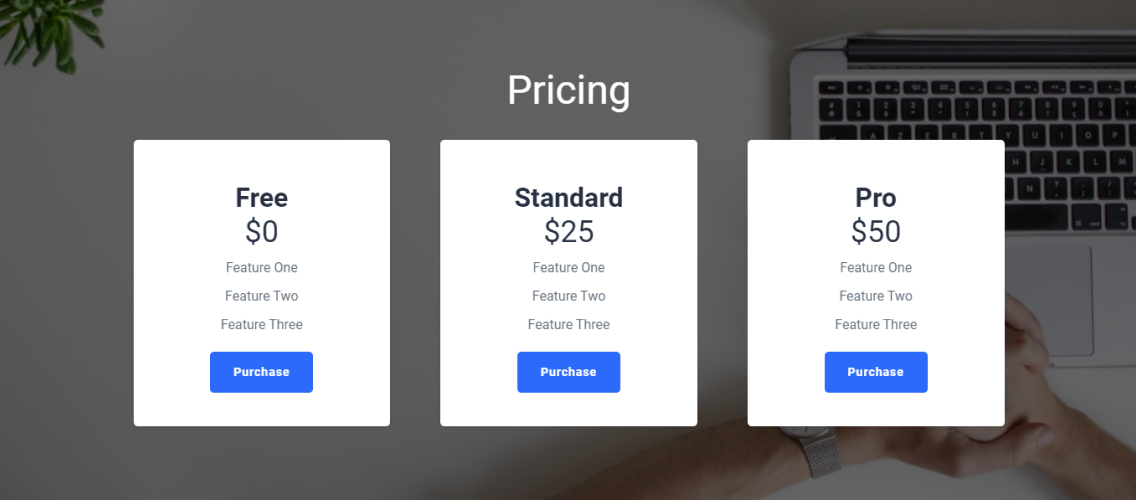Click Feature One in Pro card
The image size is (1136, 500).
pyautogui.click(x=876, y=267)
